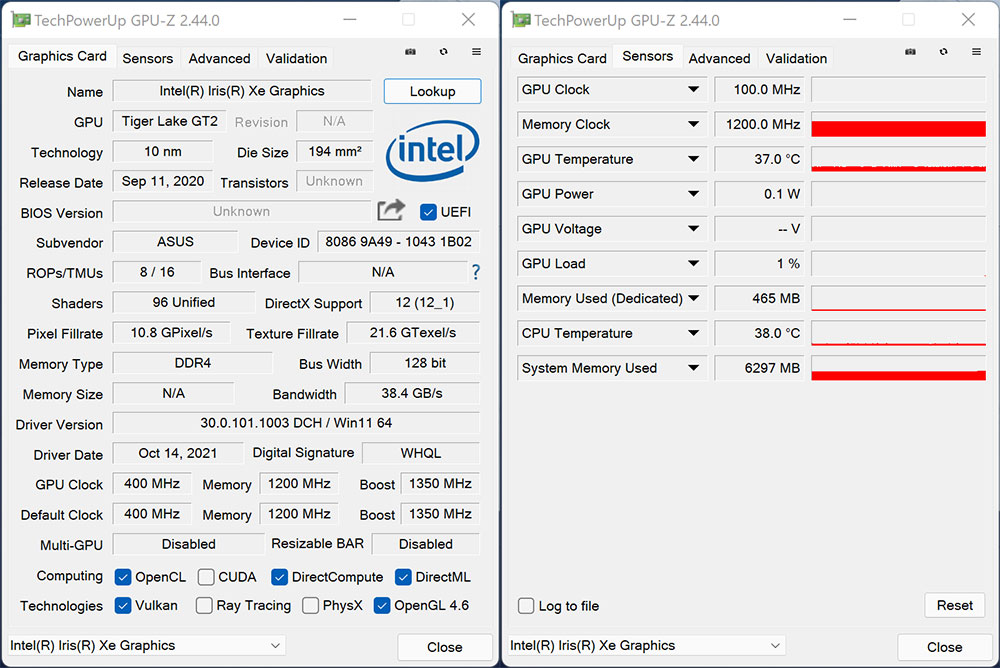Select the active Graphics Card tab, left window
1000x668 pixels.
(62, 56)
